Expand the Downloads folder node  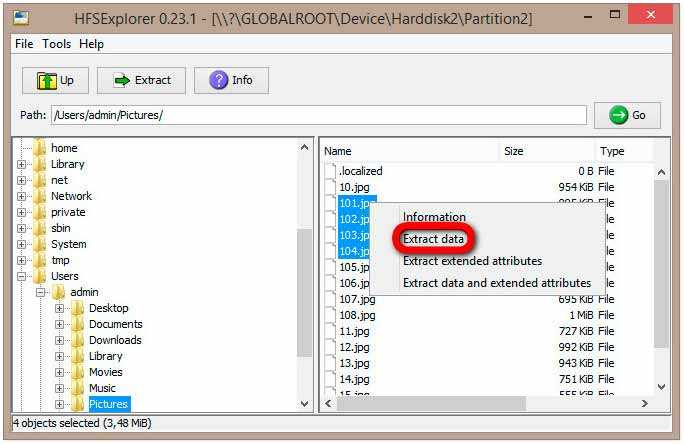pos(60,340)
